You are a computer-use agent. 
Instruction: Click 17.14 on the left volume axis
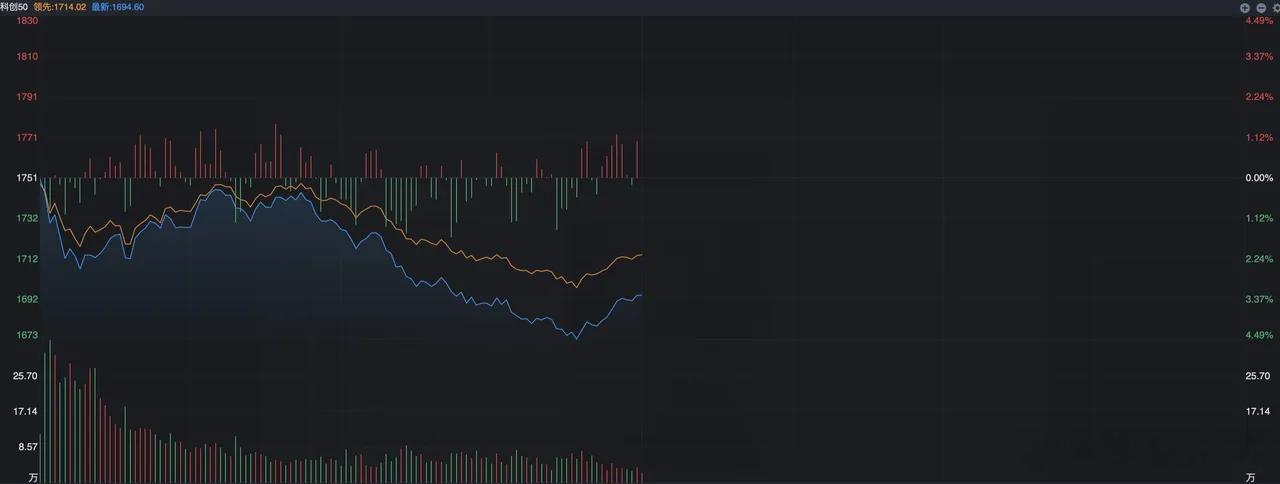tap(26, 411)
